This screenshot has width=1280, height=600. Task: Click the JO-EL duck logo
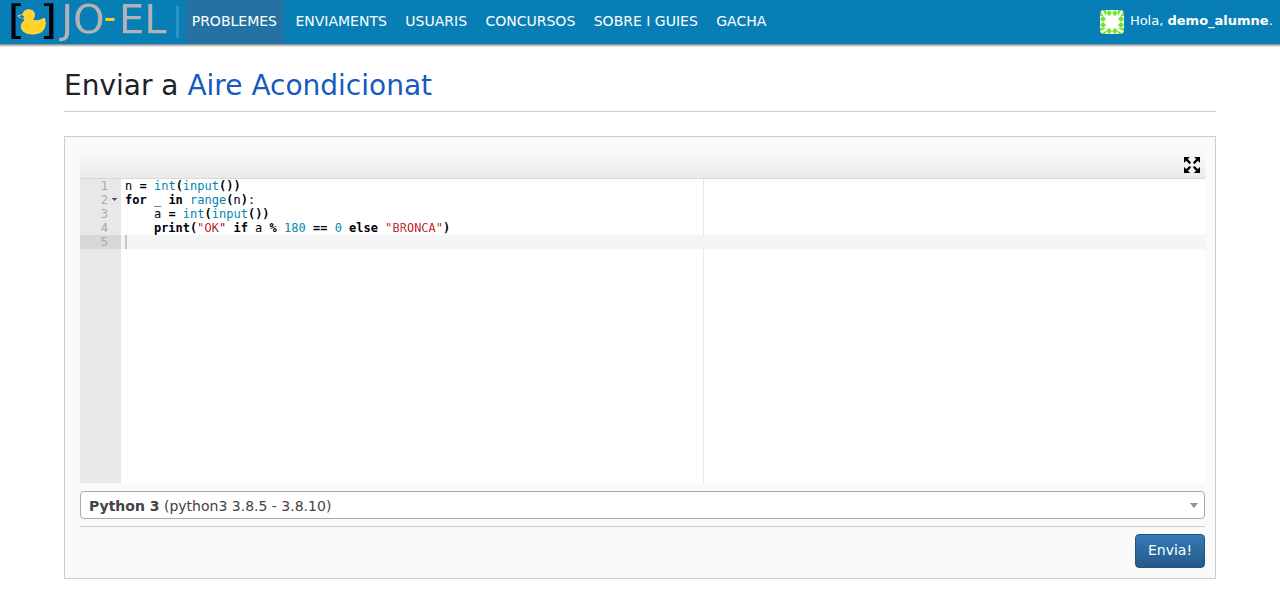(88, 22)
